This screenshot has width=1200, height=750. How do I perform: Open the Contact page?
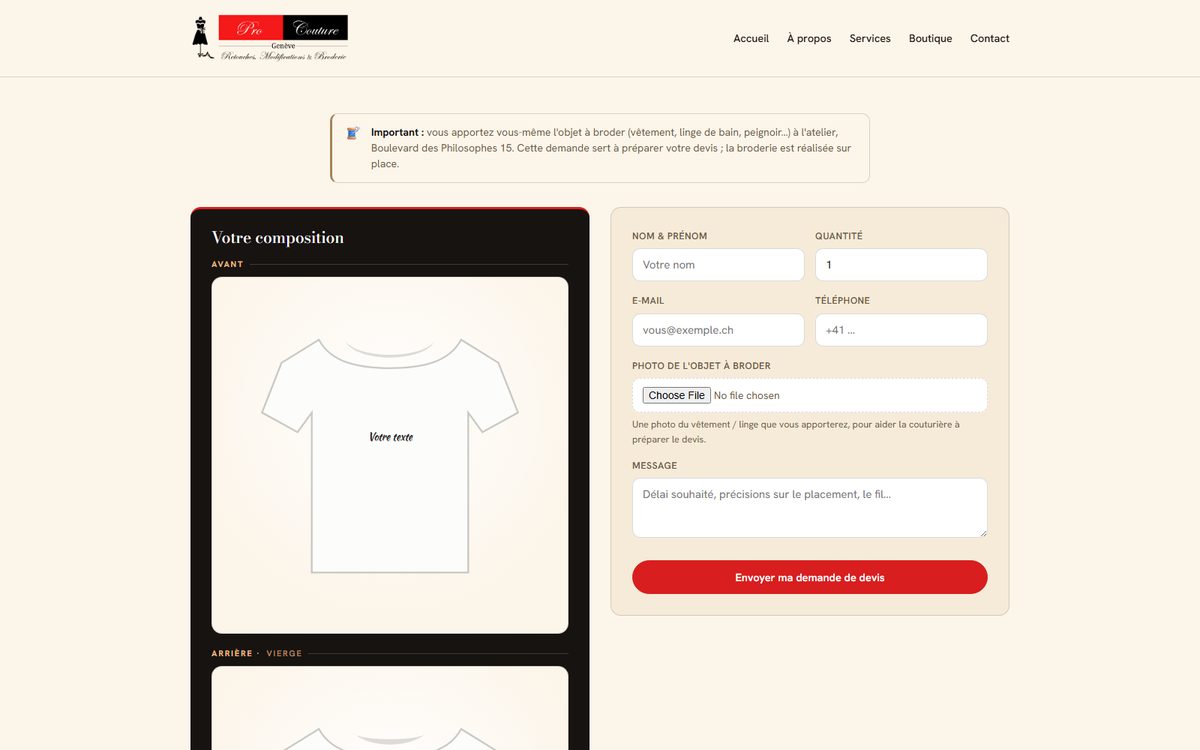pos(990,38)
